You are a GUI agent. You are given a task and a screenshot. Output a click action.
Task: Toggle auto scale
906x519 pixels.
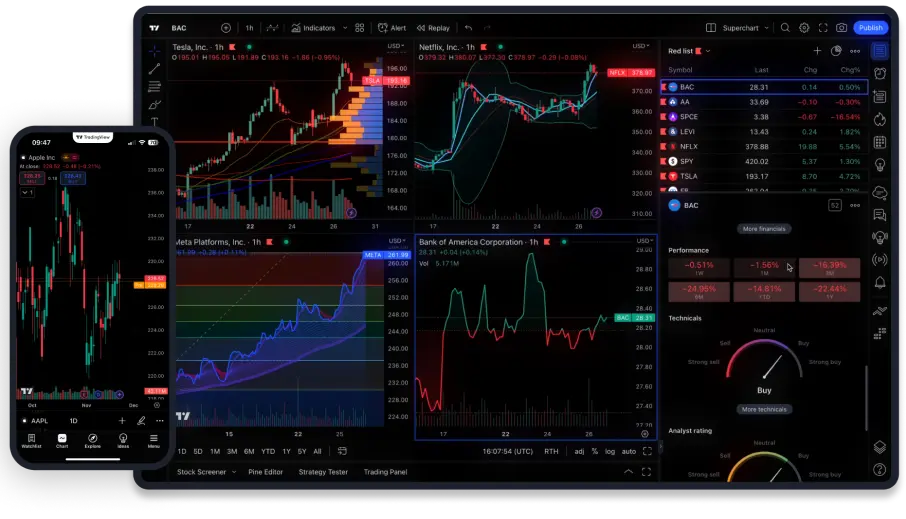pyautogui.click(x=629, y=451)
